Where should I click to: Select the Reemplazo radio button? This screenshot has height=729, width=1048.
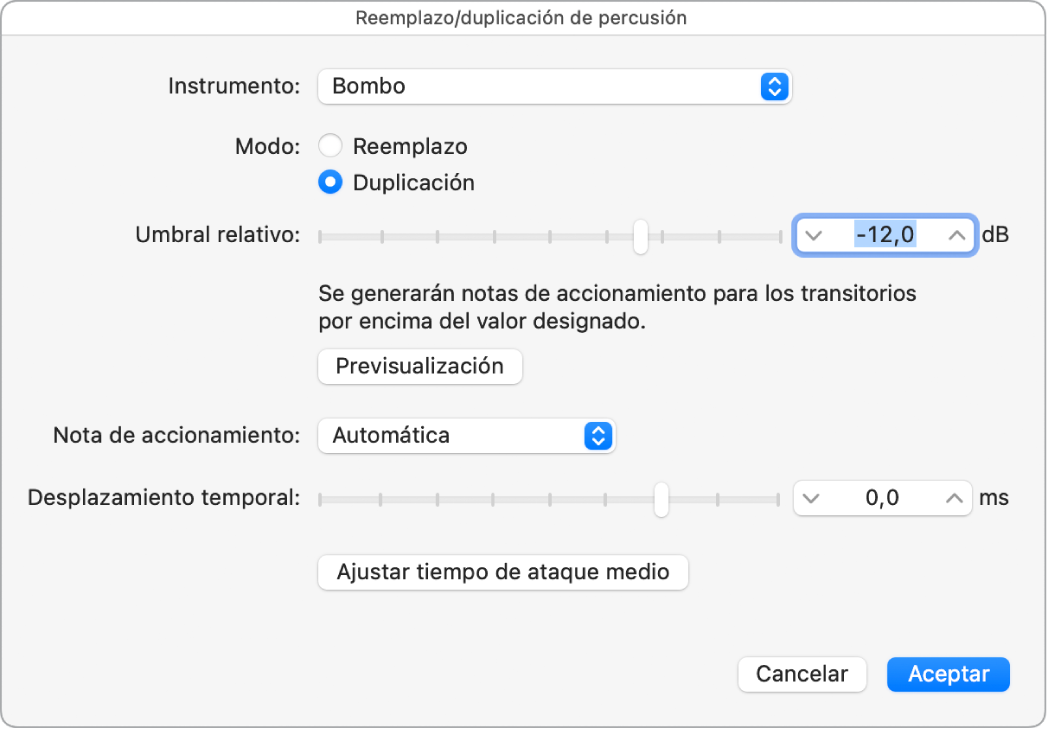tap(330, 145)
